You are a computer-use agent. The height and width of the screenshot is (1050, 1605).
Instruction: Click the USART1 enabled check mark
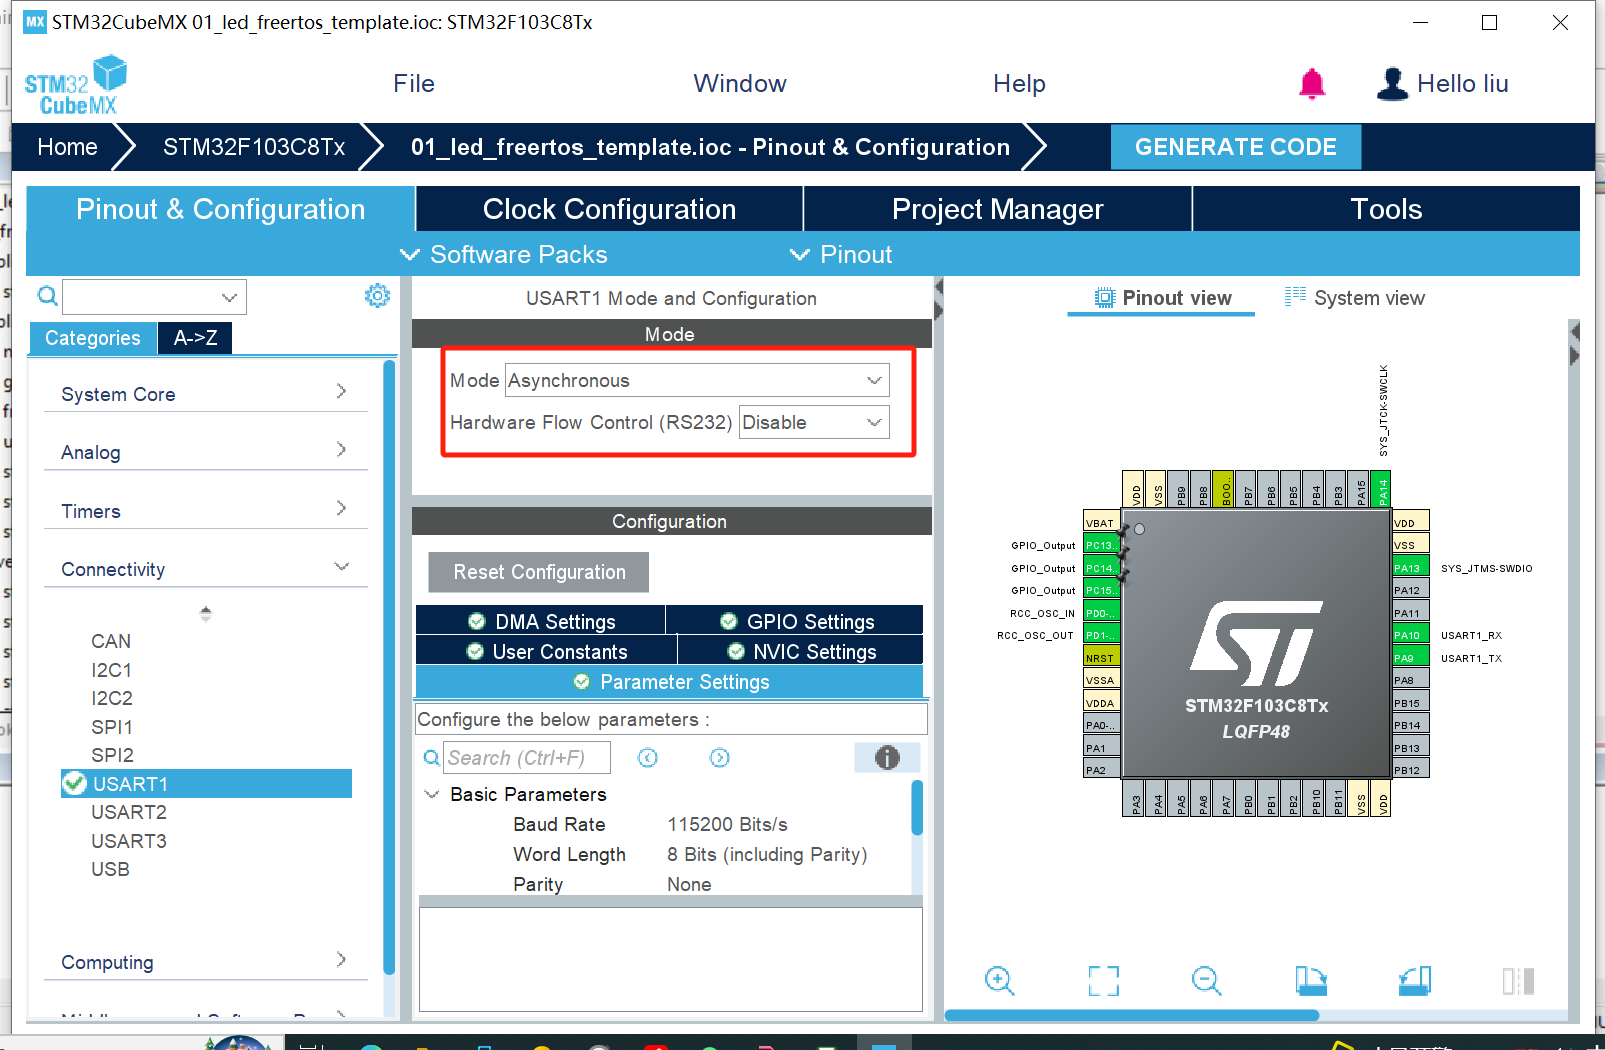tap(74, 783)
